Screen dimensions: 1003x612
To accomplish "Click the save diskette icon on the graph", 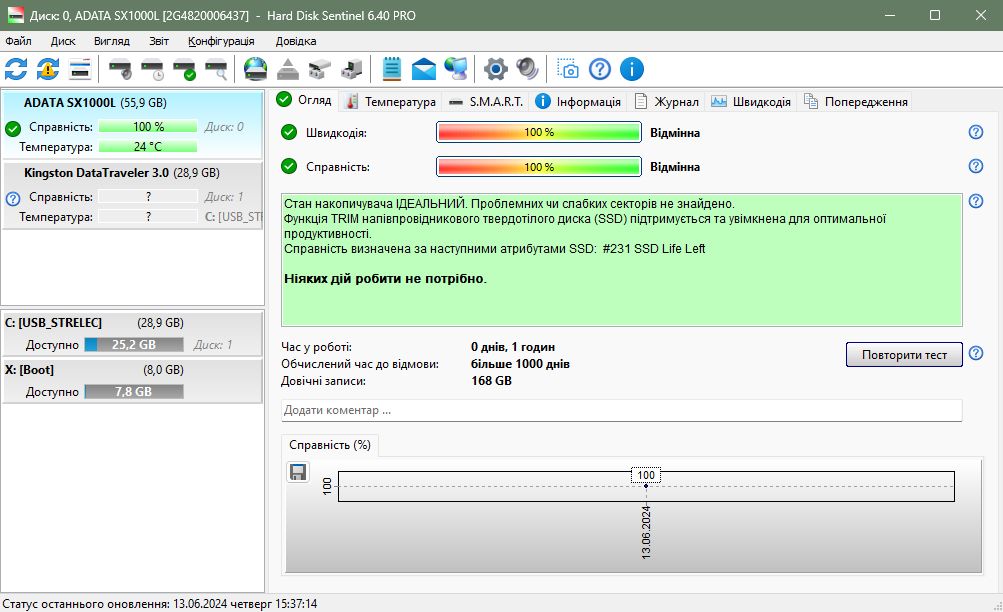I will pos(298,472).
